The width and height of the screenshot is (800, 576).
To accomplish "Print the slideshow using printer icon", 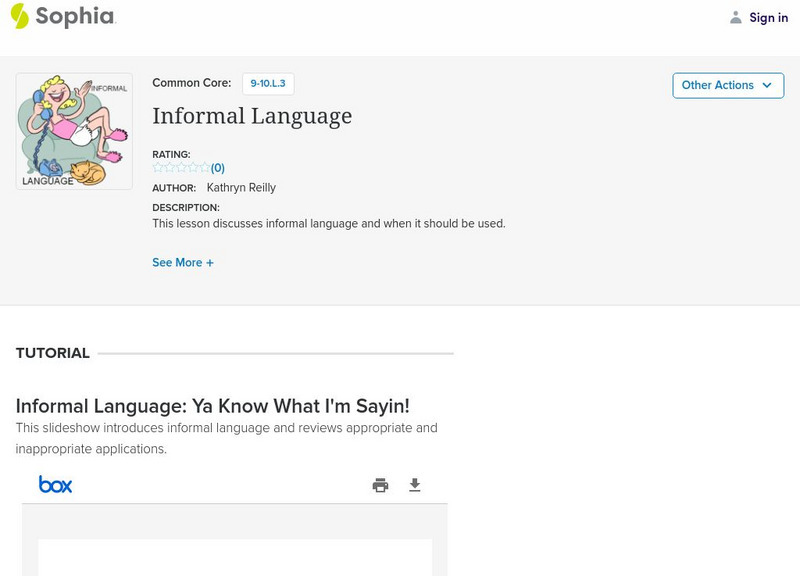I will [x=380, y=485].
